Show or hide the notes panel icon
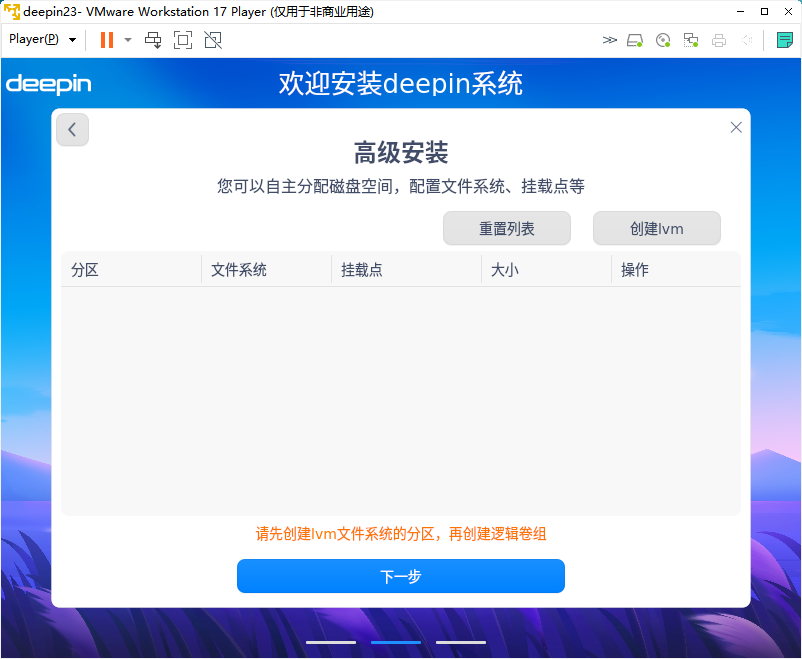The width and height of the screenshot is (802, 659). (x=786, y=40)
